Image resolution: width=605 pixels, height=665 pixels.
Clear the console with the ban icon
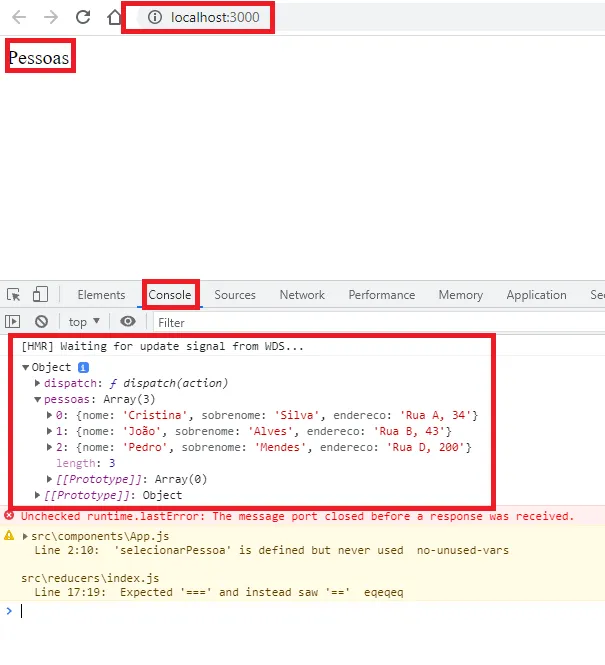42,321
